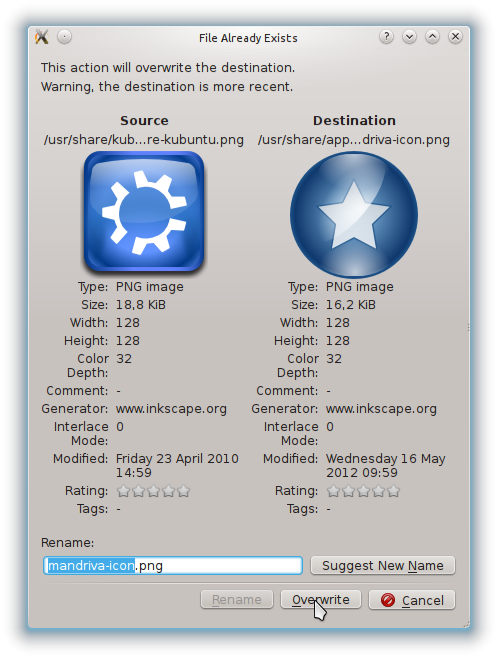This screenshot has height=657, width=497.
Task: Click inside the Rename filename text field
Action: [173, 566]
